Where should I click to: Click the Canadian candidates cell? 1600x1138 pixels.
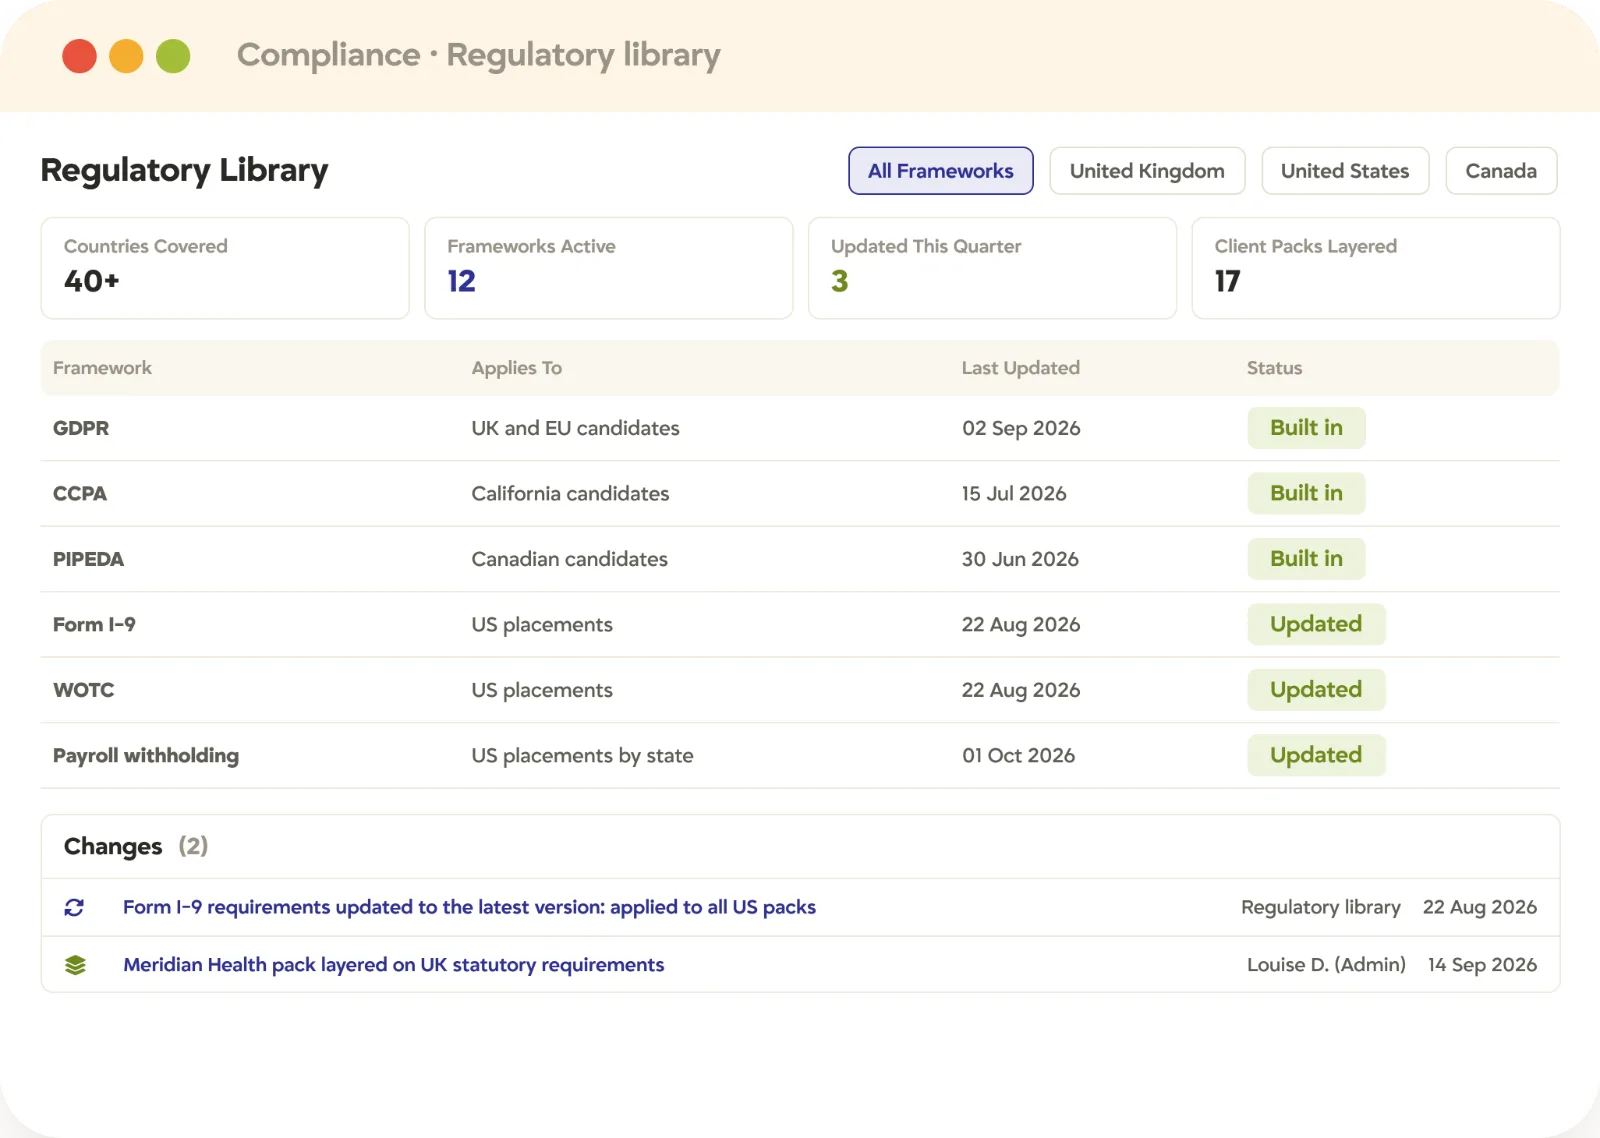[x=570, y=559]
